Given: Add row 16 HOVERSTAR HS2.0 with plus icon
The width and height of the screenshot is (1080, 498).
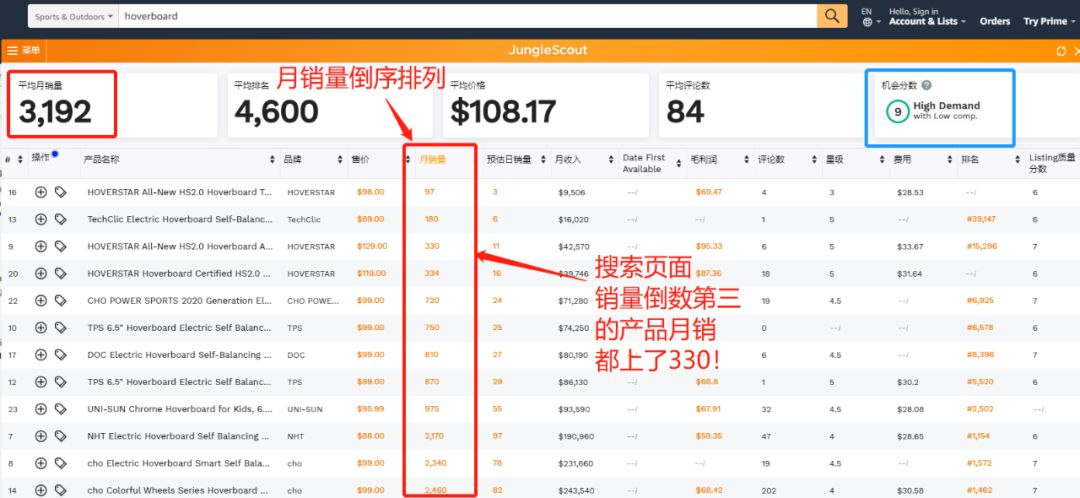Looking at the screenshot, I should 41,192.
